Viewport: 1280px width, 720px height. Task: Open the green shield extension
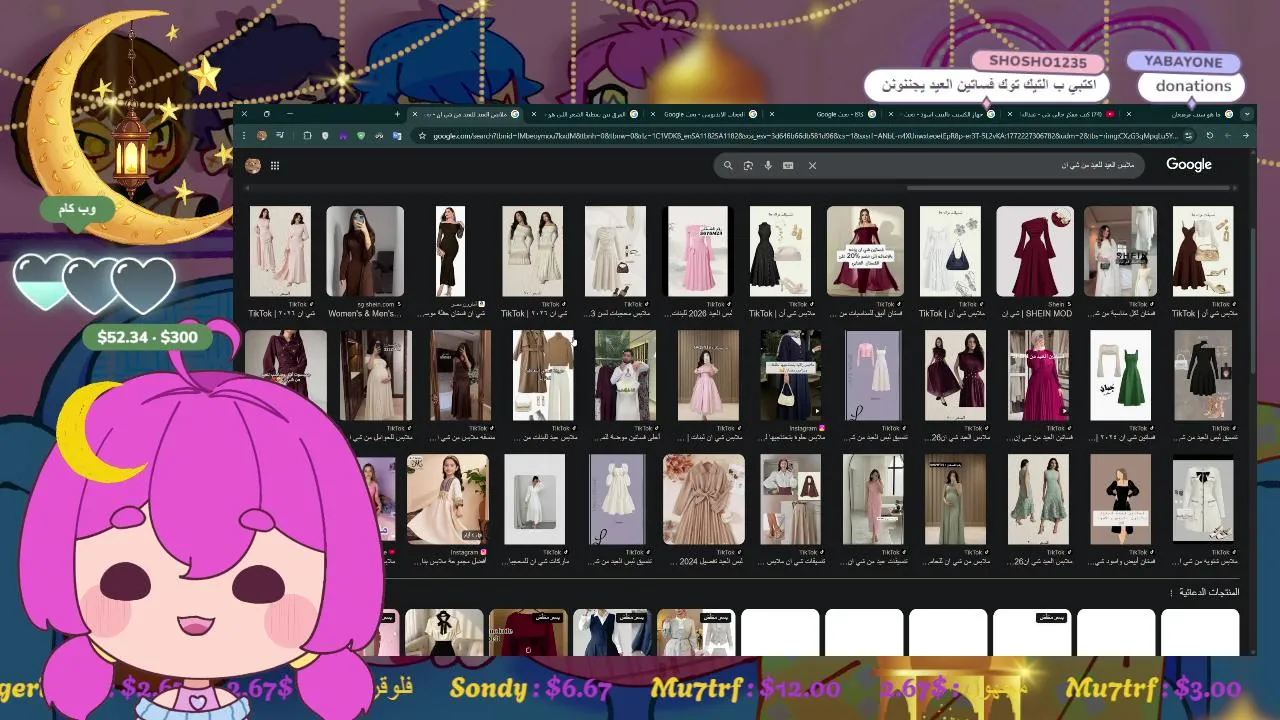pyautogui.click(x=361, y=136)
